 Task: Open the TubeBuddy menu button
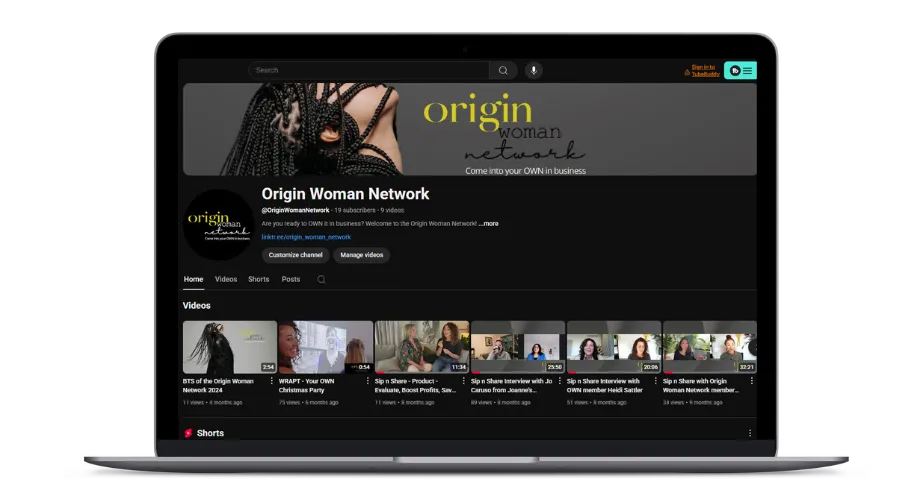[740, 71]
